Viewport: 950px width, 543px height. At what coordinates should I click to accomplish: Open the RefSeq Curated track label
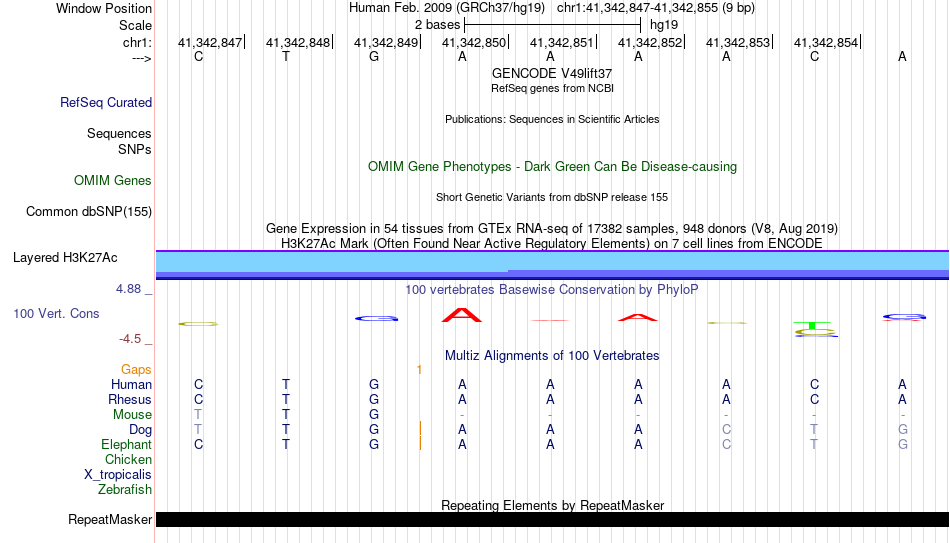point(106,102)
